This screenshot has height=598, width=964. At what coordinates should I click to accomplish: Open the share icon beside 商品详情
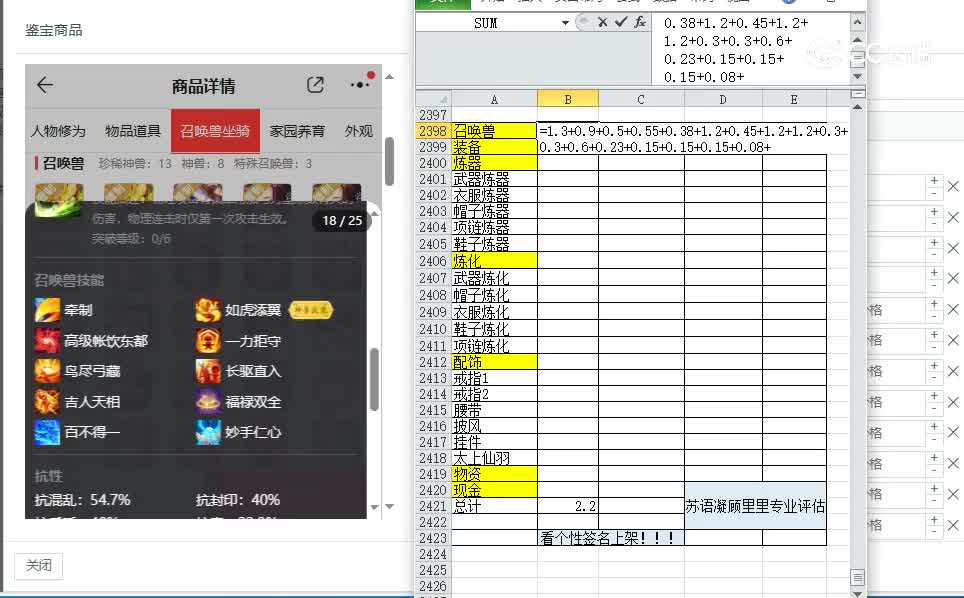point(316,86)
